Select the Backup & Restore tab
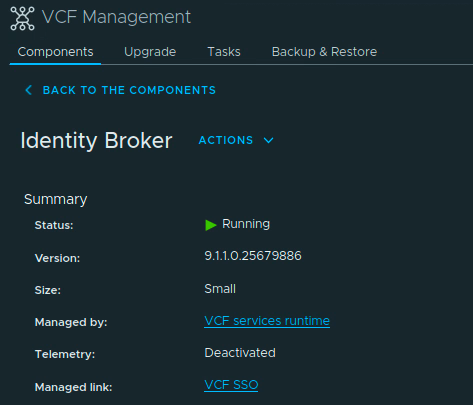The width and height of the screenshot is (473, 405). coord(324,52)
